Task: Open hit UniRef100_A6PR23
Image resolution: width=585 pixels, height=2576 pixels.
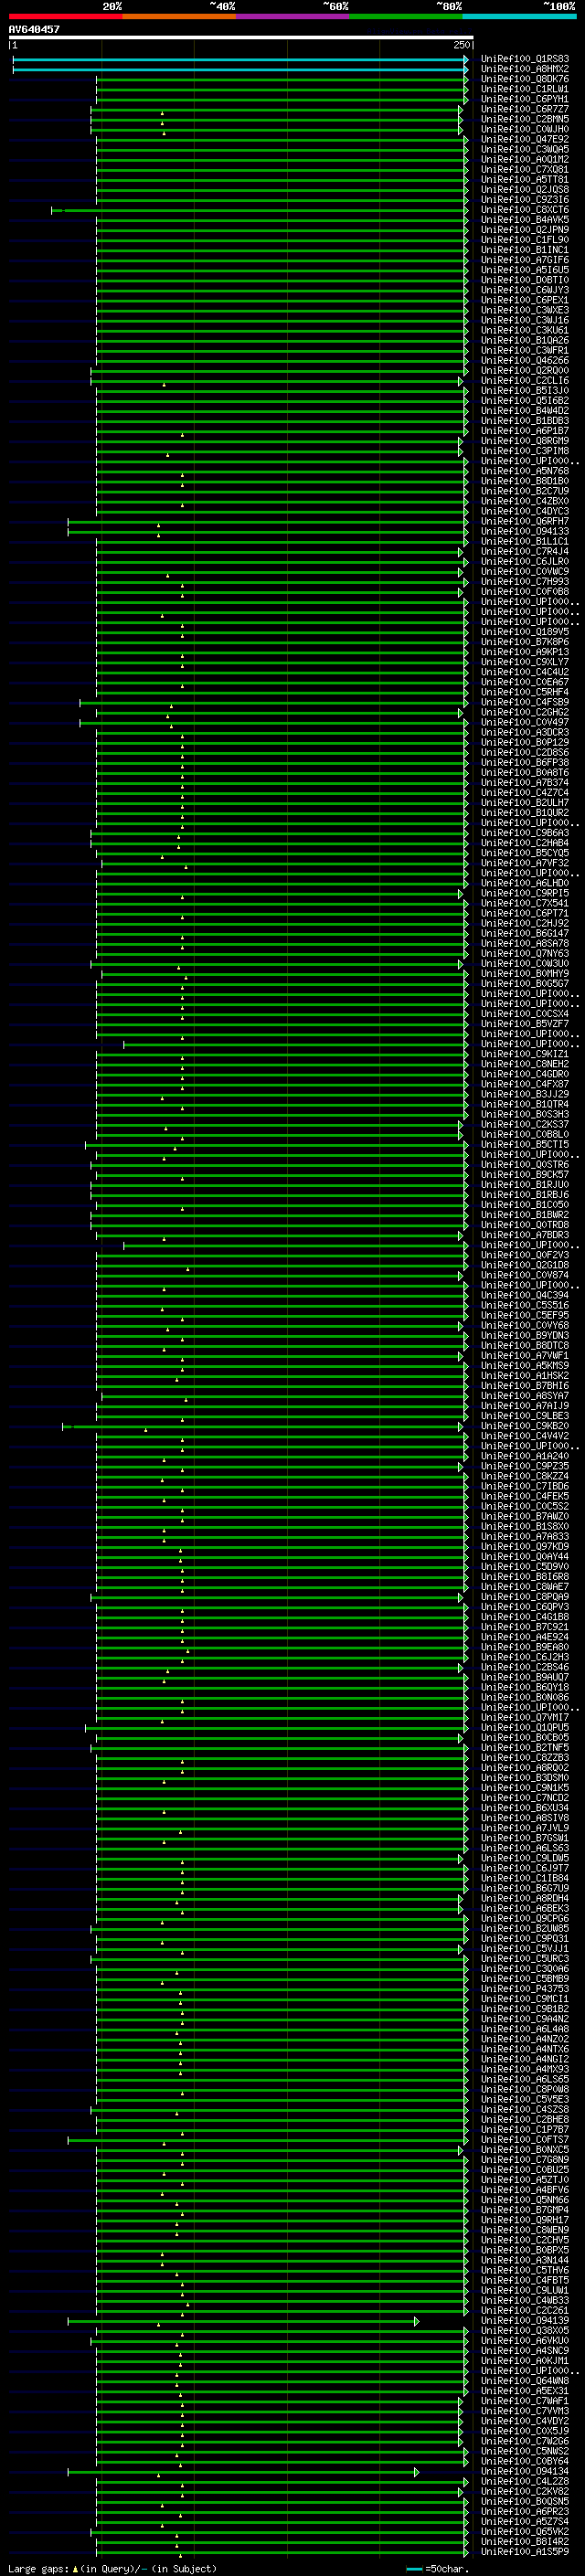Action: pyautogui.click(x=525, y=2511)
